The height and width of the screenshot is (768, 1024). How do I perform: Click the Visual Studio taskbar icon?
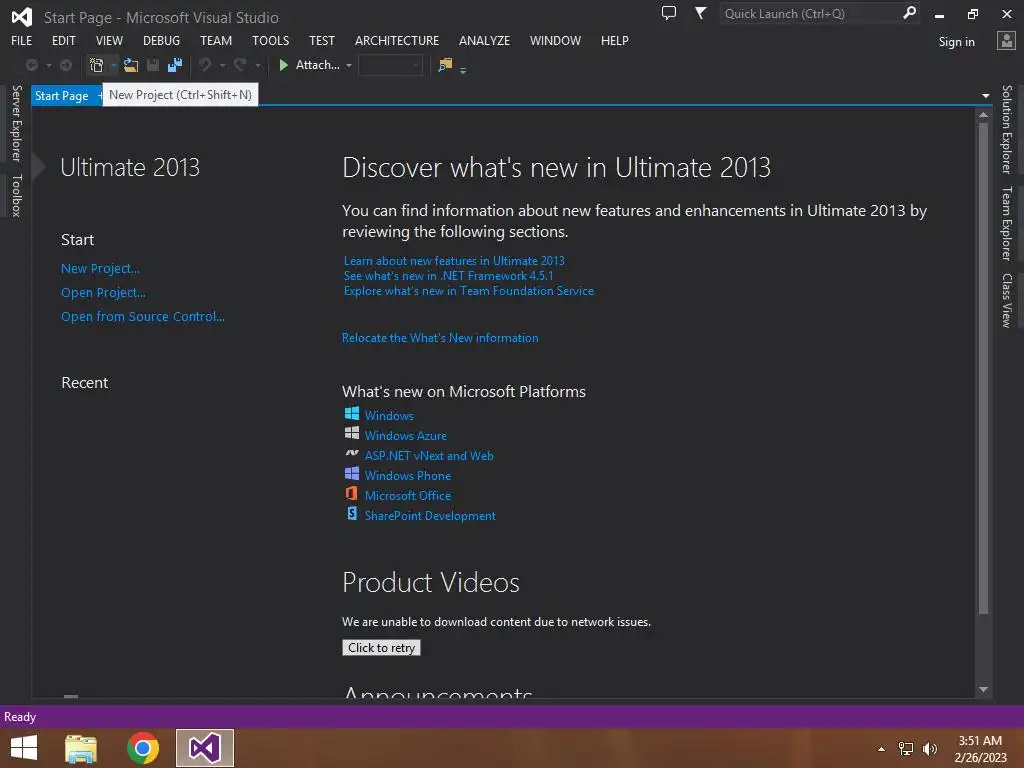(204, 748)
